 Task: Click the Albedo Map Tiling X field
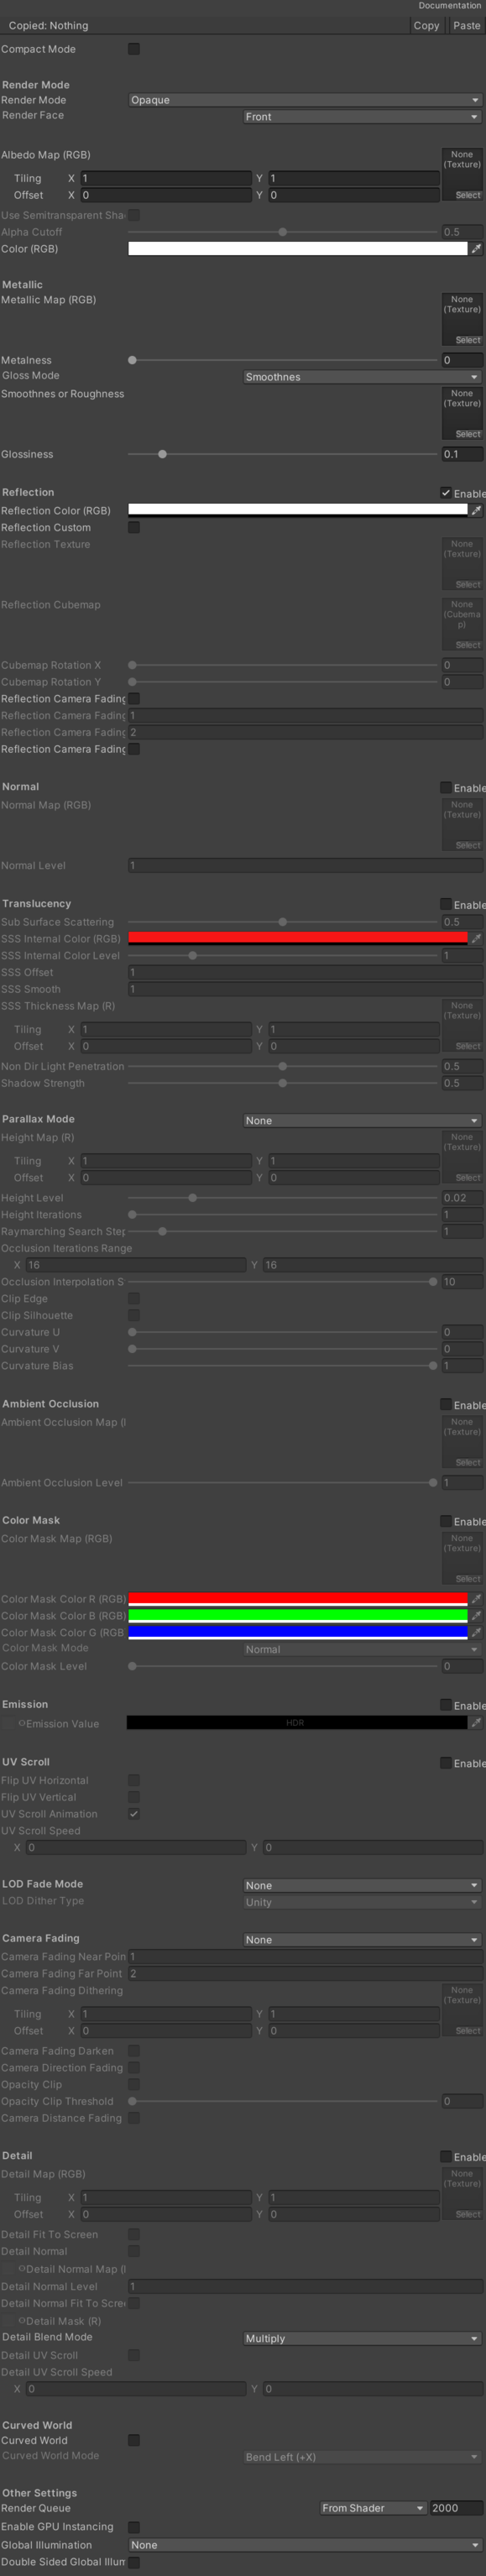point(166,178)
